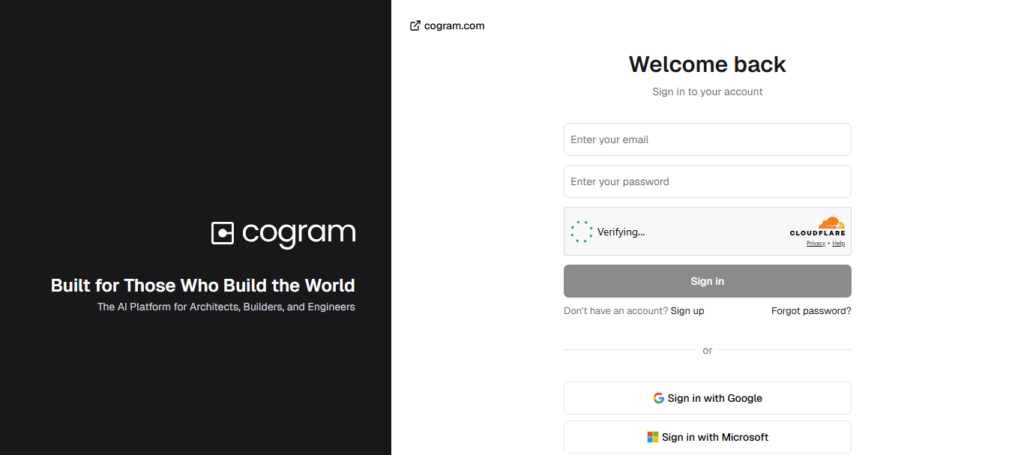Viewport: 1024px width, 455px height.
Task: Focus the Enter your password field
Action: [707, 182]
